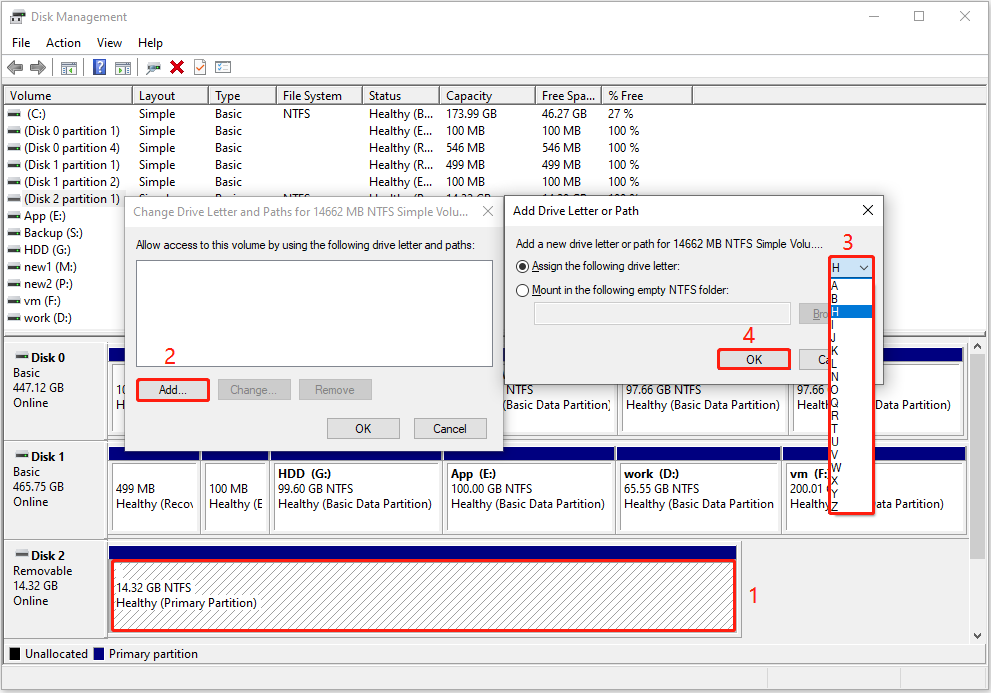Toggle the Show/Hide Console Tree icon
991x693 pixels.
[x=67, y=67]
